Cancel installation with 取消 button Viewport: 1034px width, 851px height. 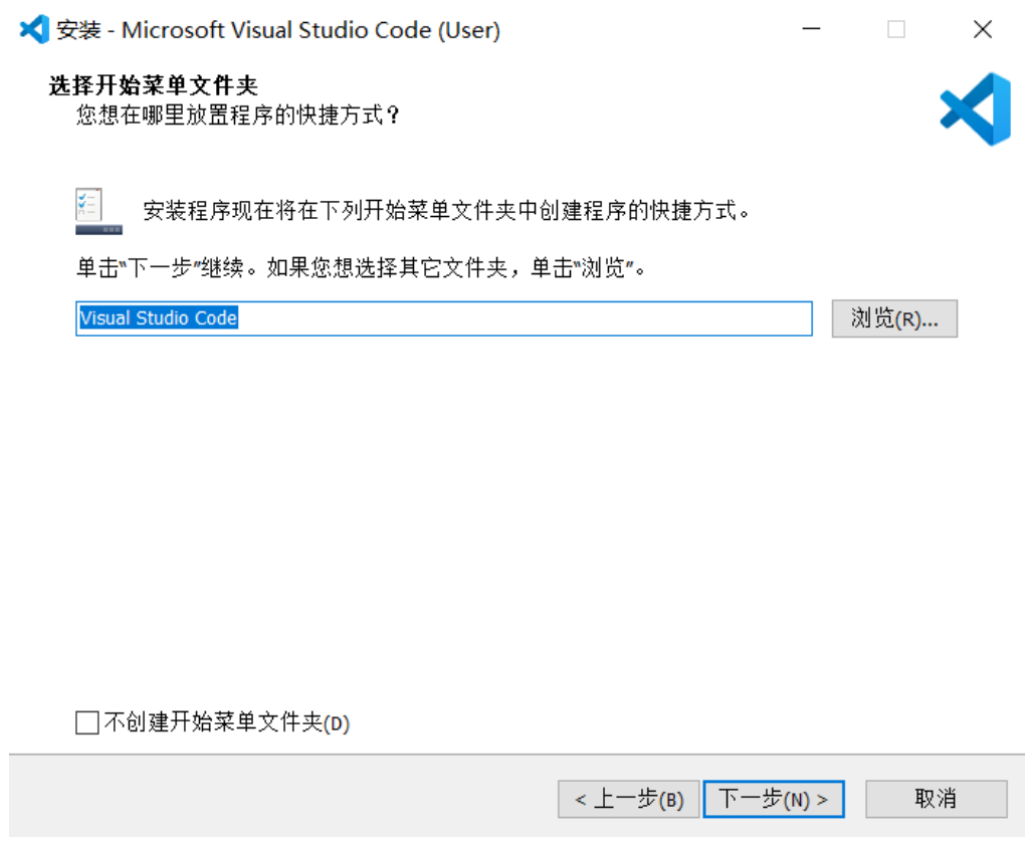click(936, 799)
